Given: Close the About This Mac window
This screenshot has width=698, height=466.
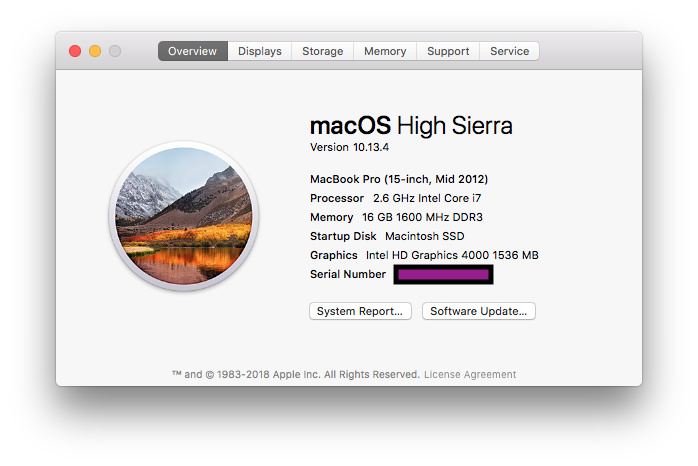Looking at the screenshot, I should (75, 51).
